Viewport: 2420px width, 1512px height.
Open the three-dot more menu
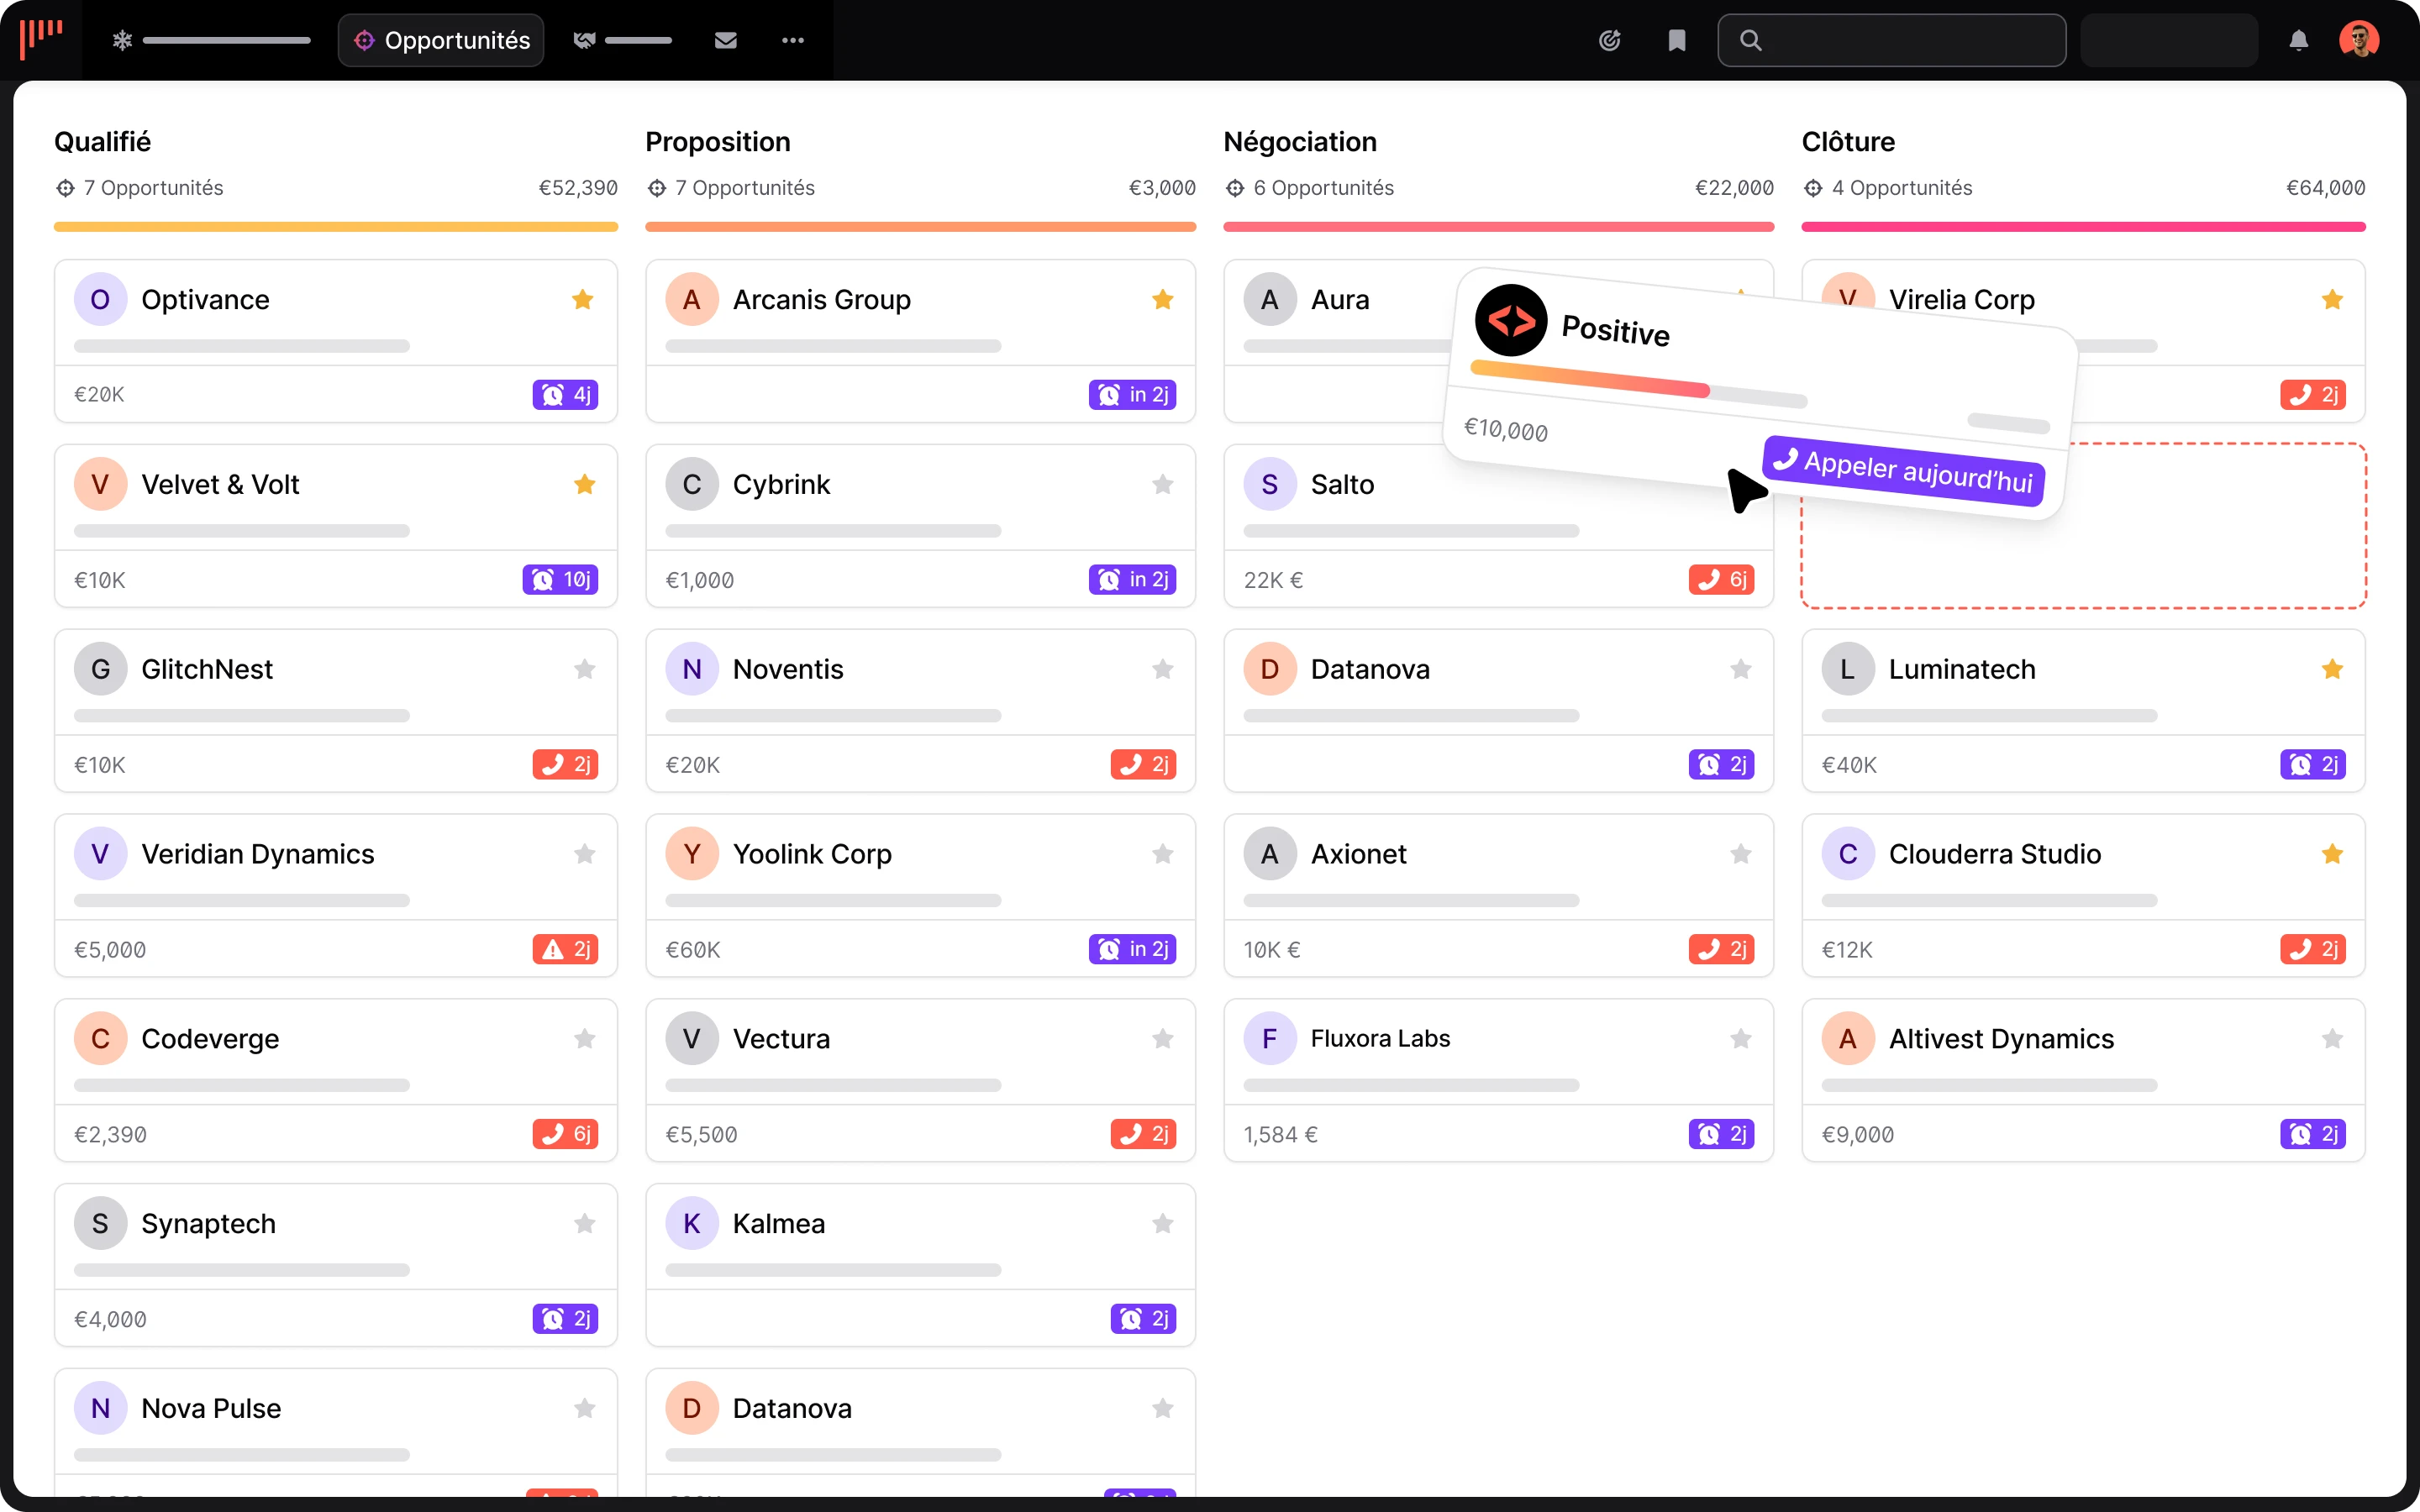(x=793, y=40)
